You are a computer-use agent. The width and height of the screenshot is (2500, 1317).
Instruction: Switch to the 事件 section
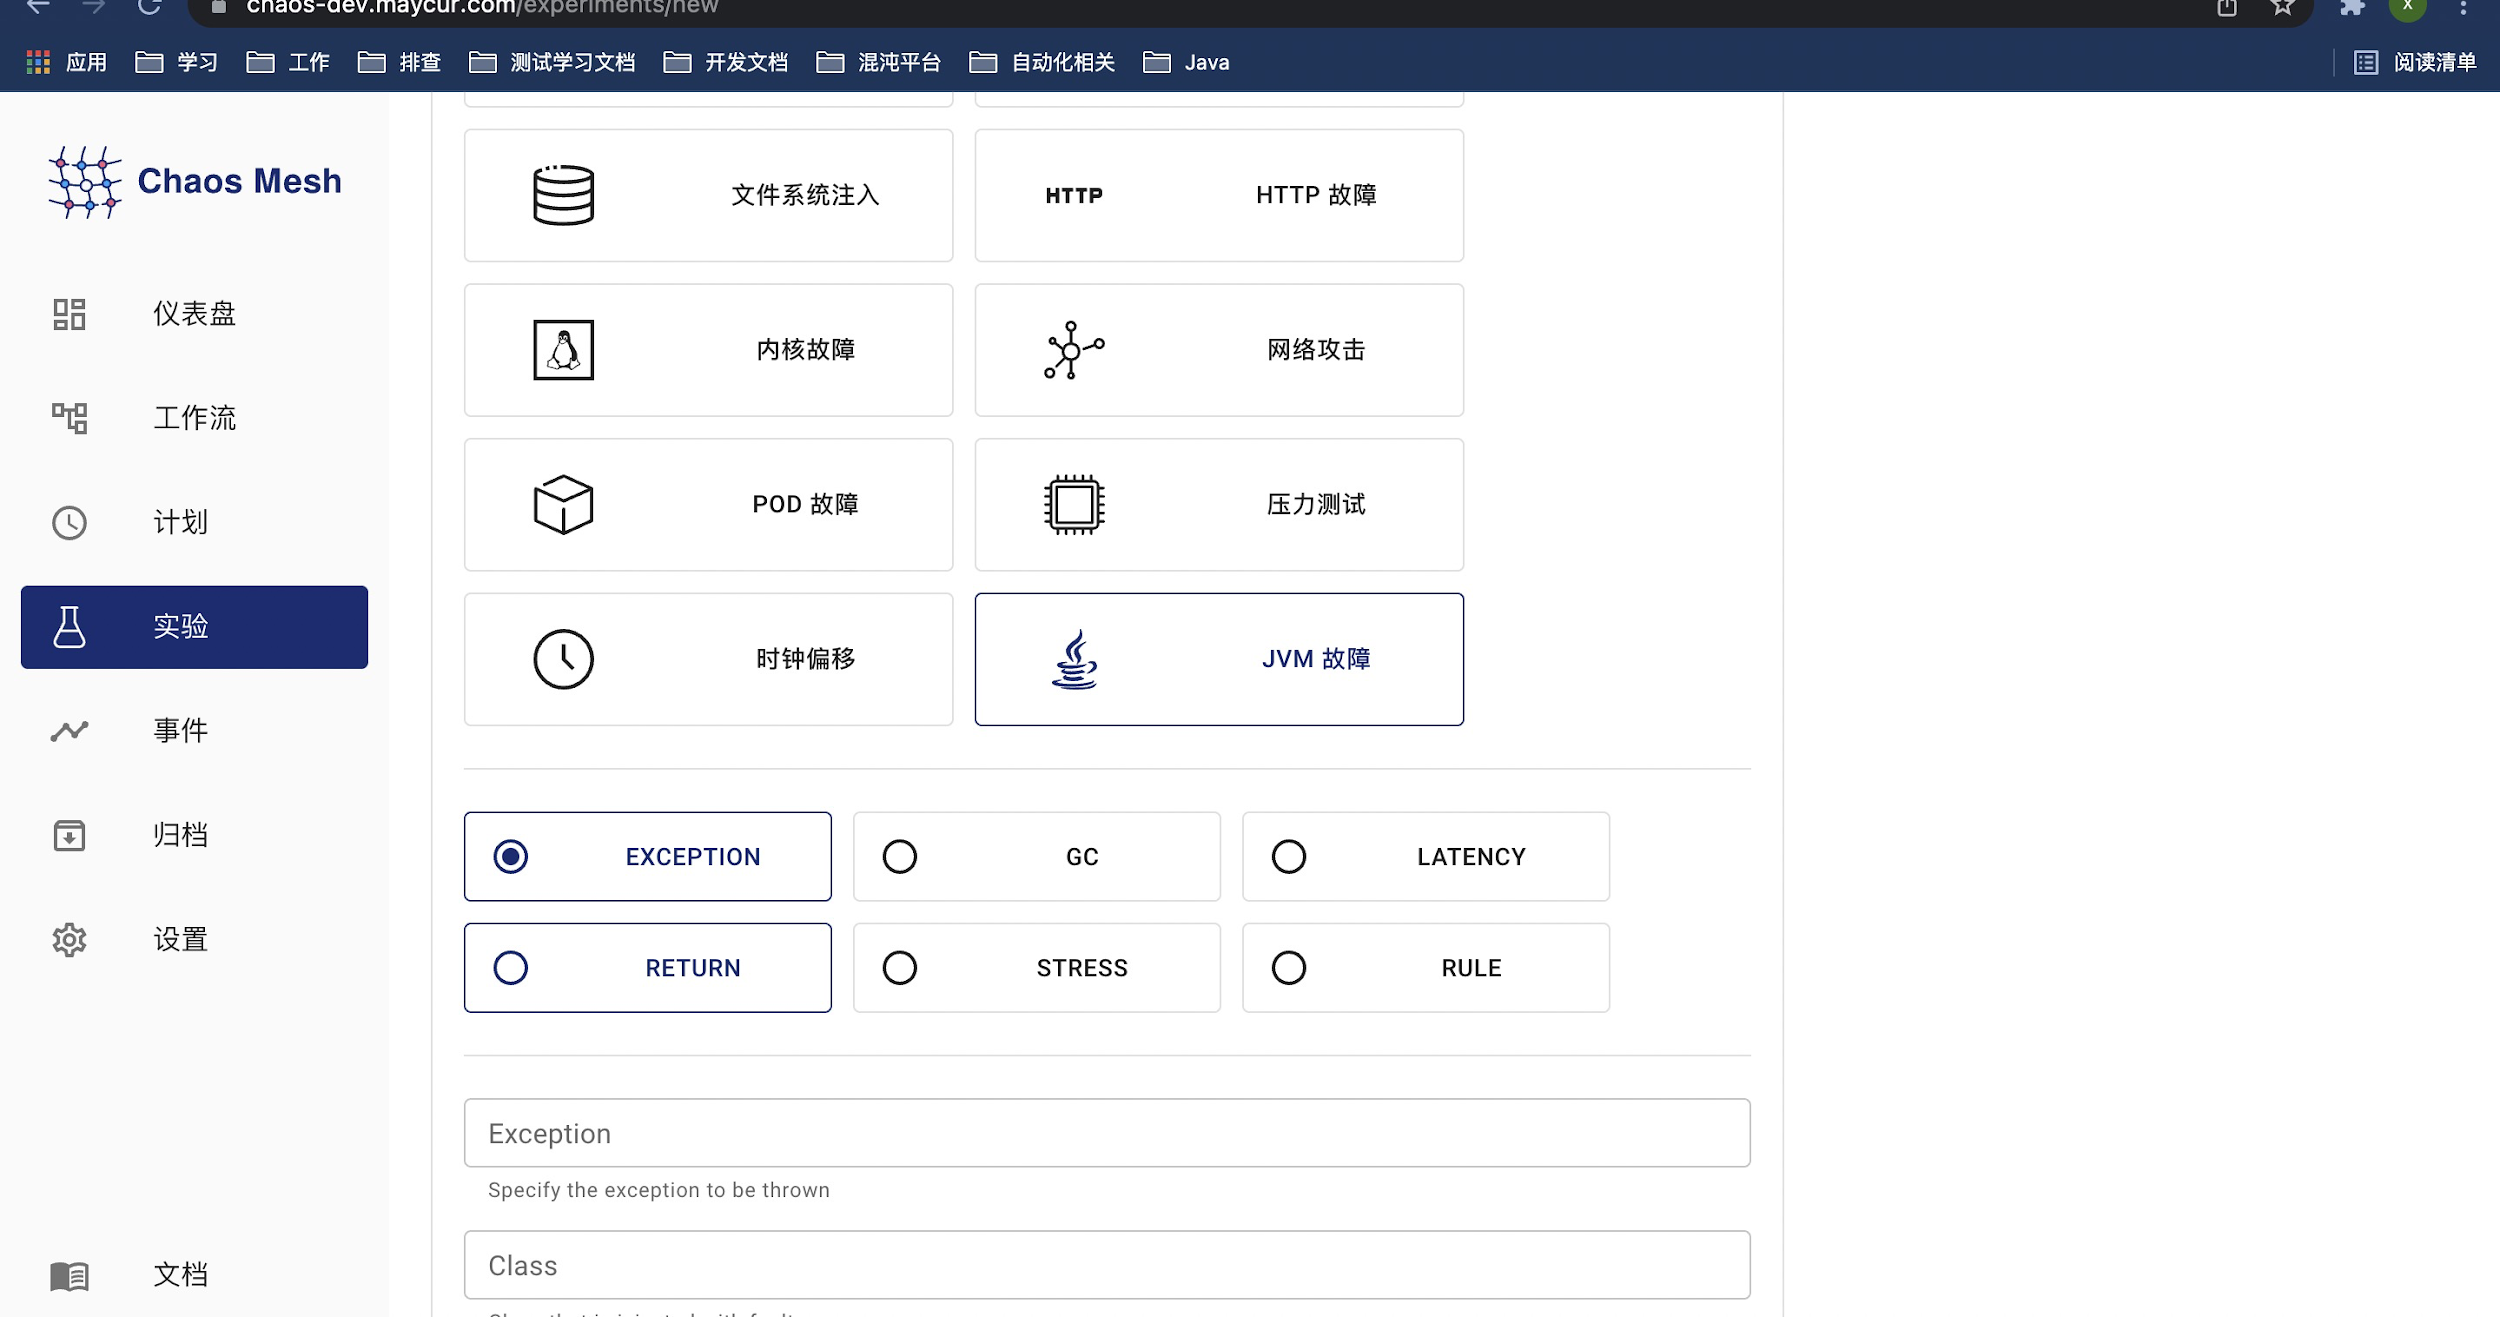tap(180, 730)
